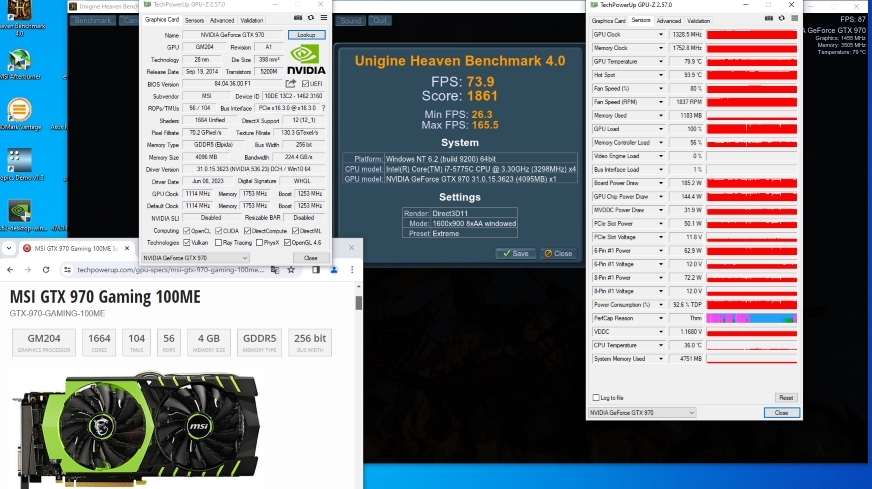Click the Bus Interface question mark
Image resolution: width=872 pixels, height=489 pixels.
pos(324,108)
